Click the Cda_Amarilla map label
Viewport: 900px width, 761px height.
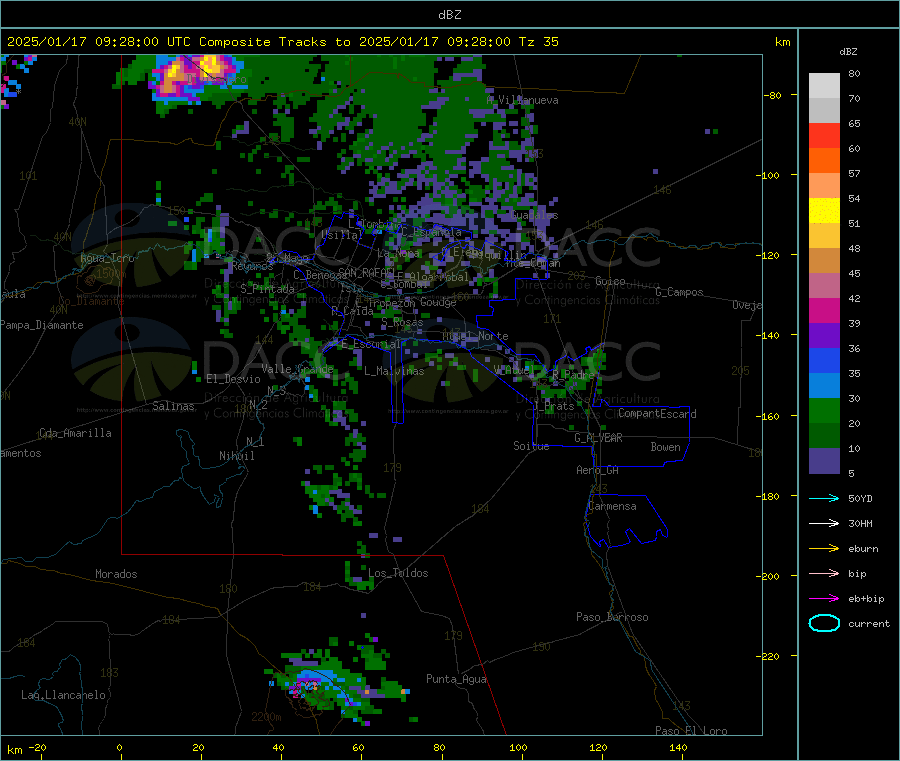pyautogui.click(x=76, y=433)
